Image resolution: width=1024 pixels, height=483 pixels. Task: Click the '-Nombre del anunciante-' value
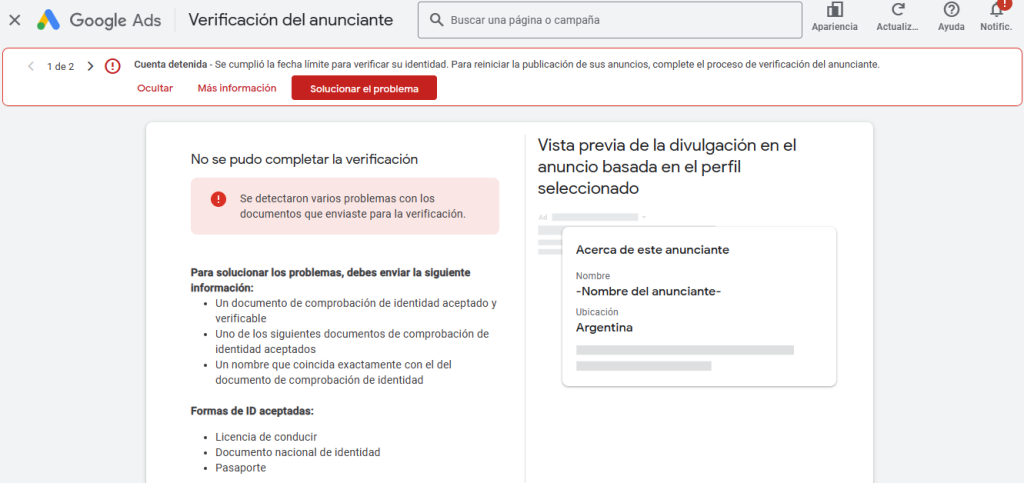click(x=648, y=291)
